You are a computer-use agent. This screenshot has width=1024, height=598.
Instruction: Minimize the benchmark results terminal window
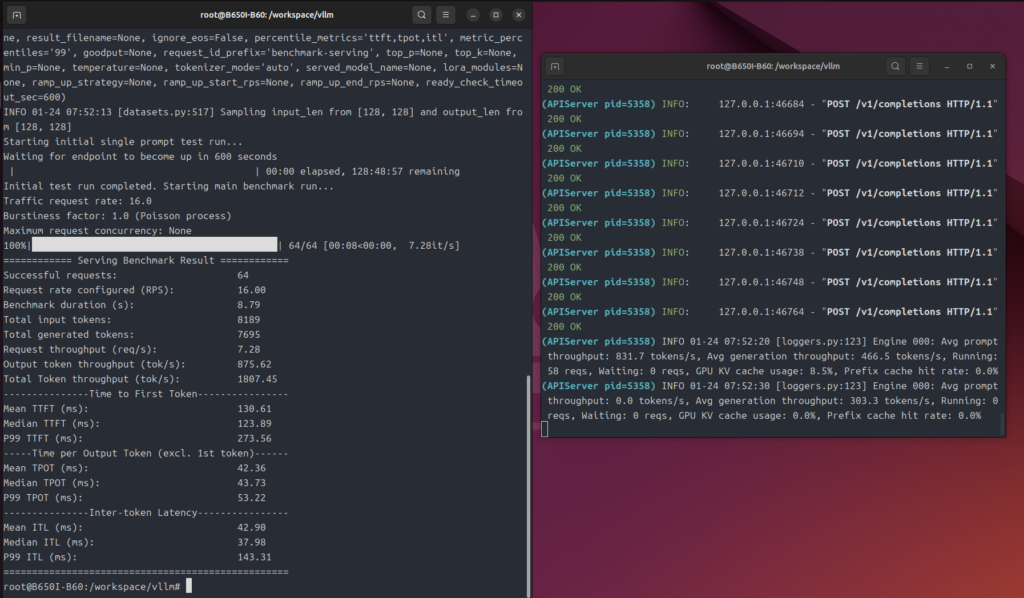click(471, 15)
